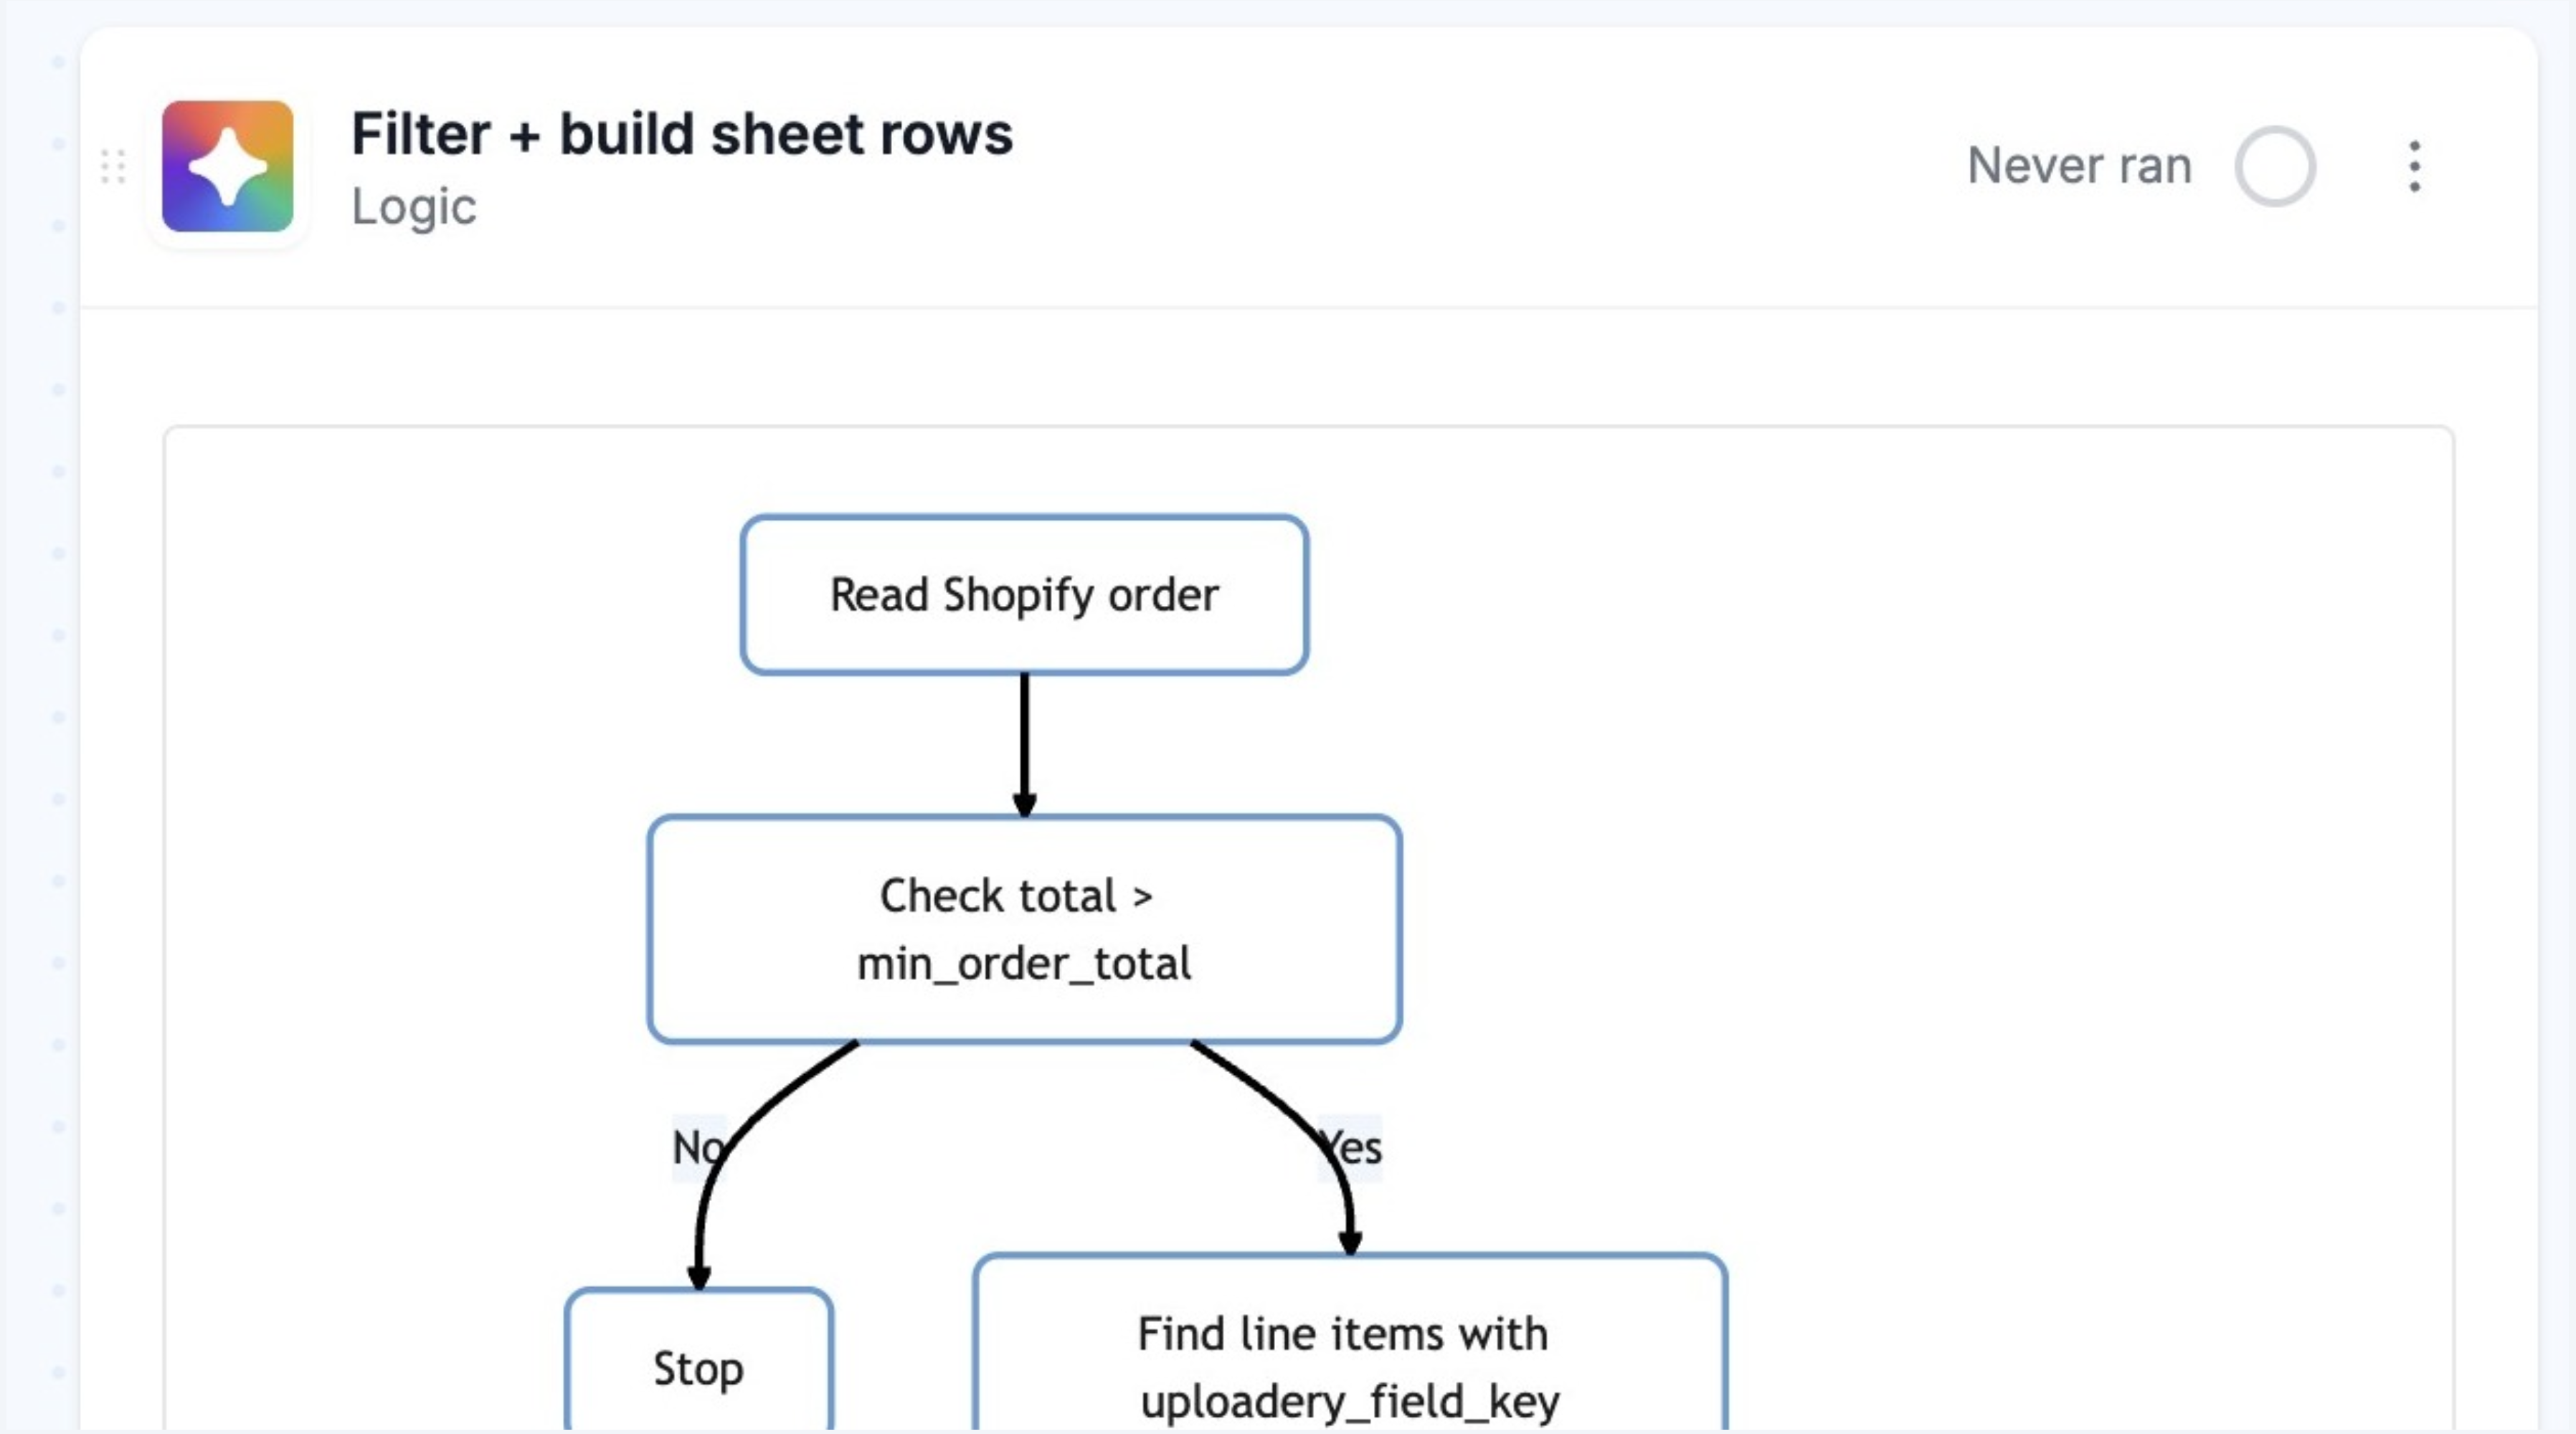Grab the six-dot drag handle icon

(x=113, y=167)
